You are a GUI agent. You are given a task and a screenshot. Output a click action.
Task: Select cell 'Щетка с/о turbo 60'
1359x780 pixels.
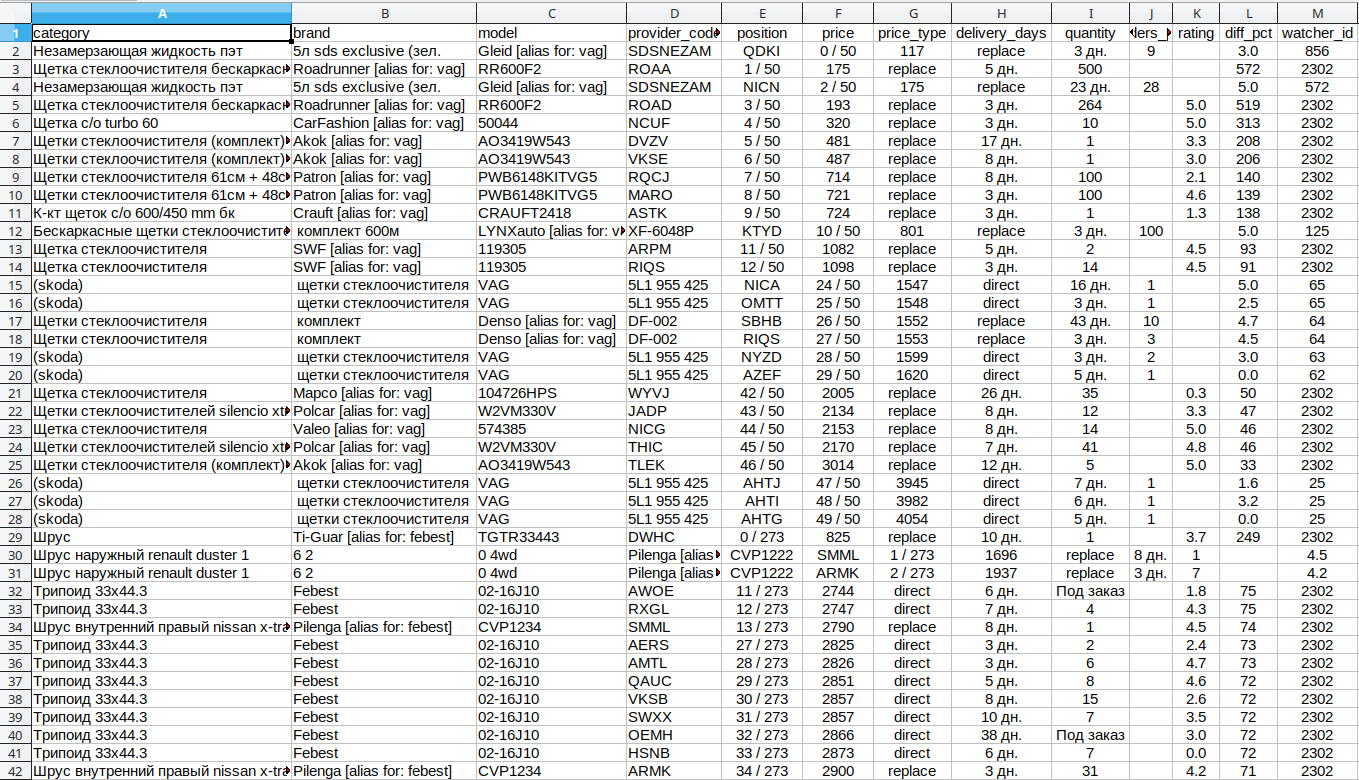coord(161,123)
